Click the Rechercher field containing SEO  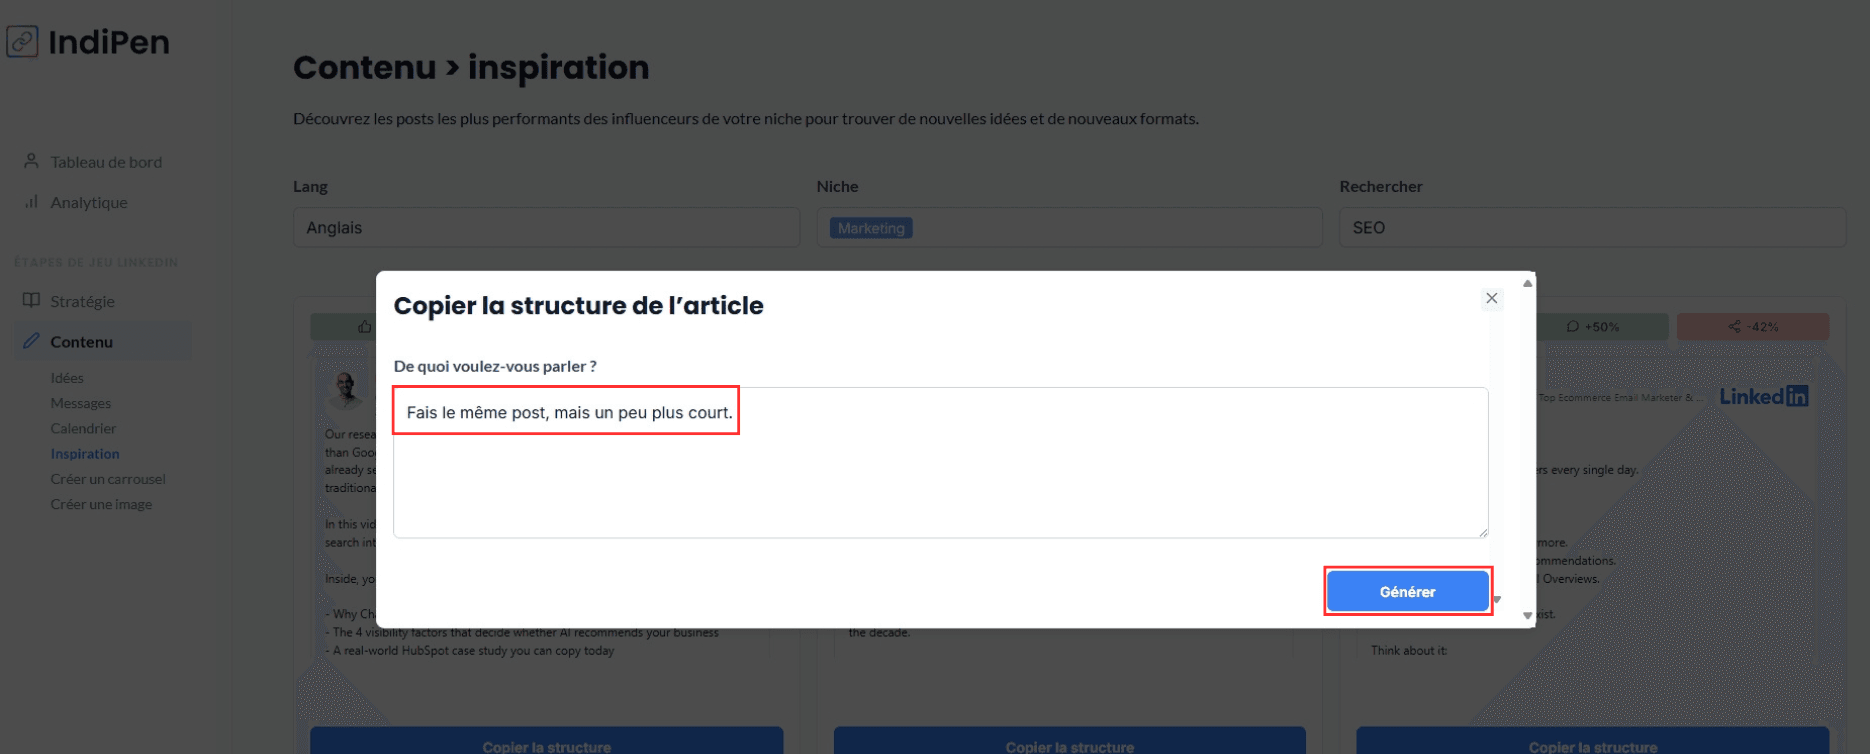1591,228
